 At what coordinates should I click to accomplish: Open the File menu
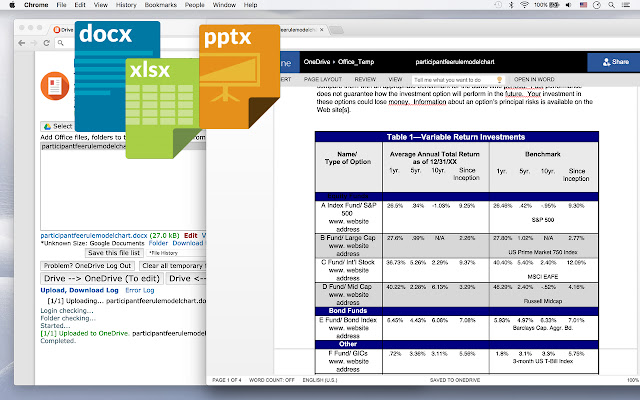click(x=61, y=5)
